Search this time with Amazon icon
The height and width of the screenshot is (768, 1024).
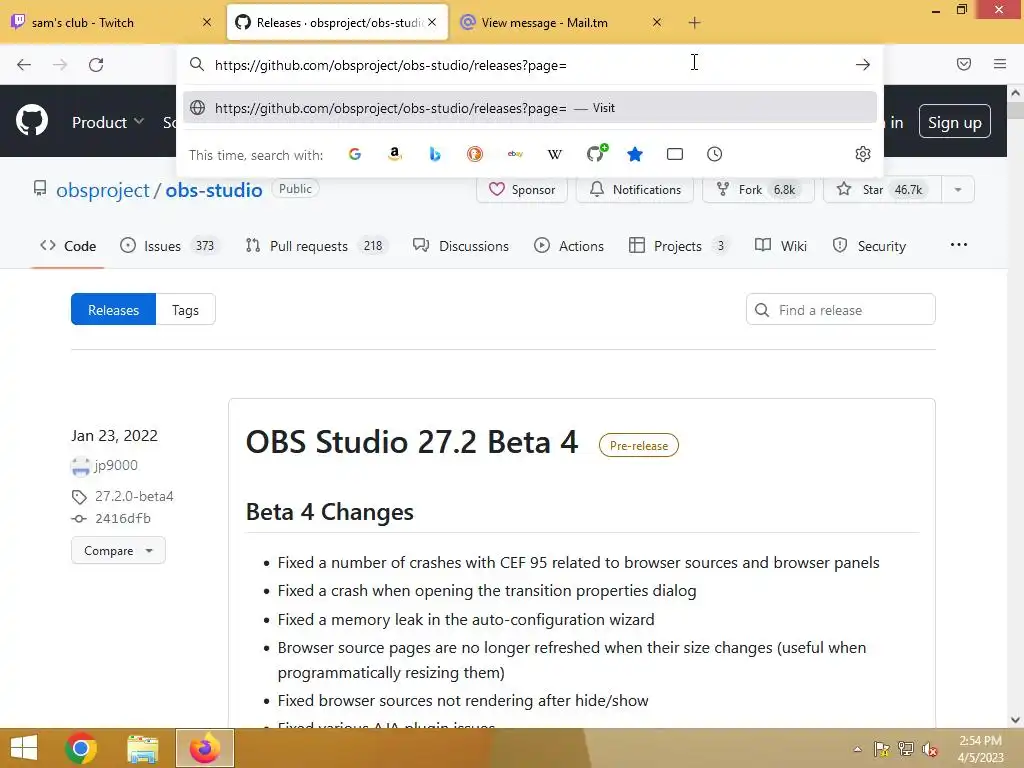[x=394, y=154]
